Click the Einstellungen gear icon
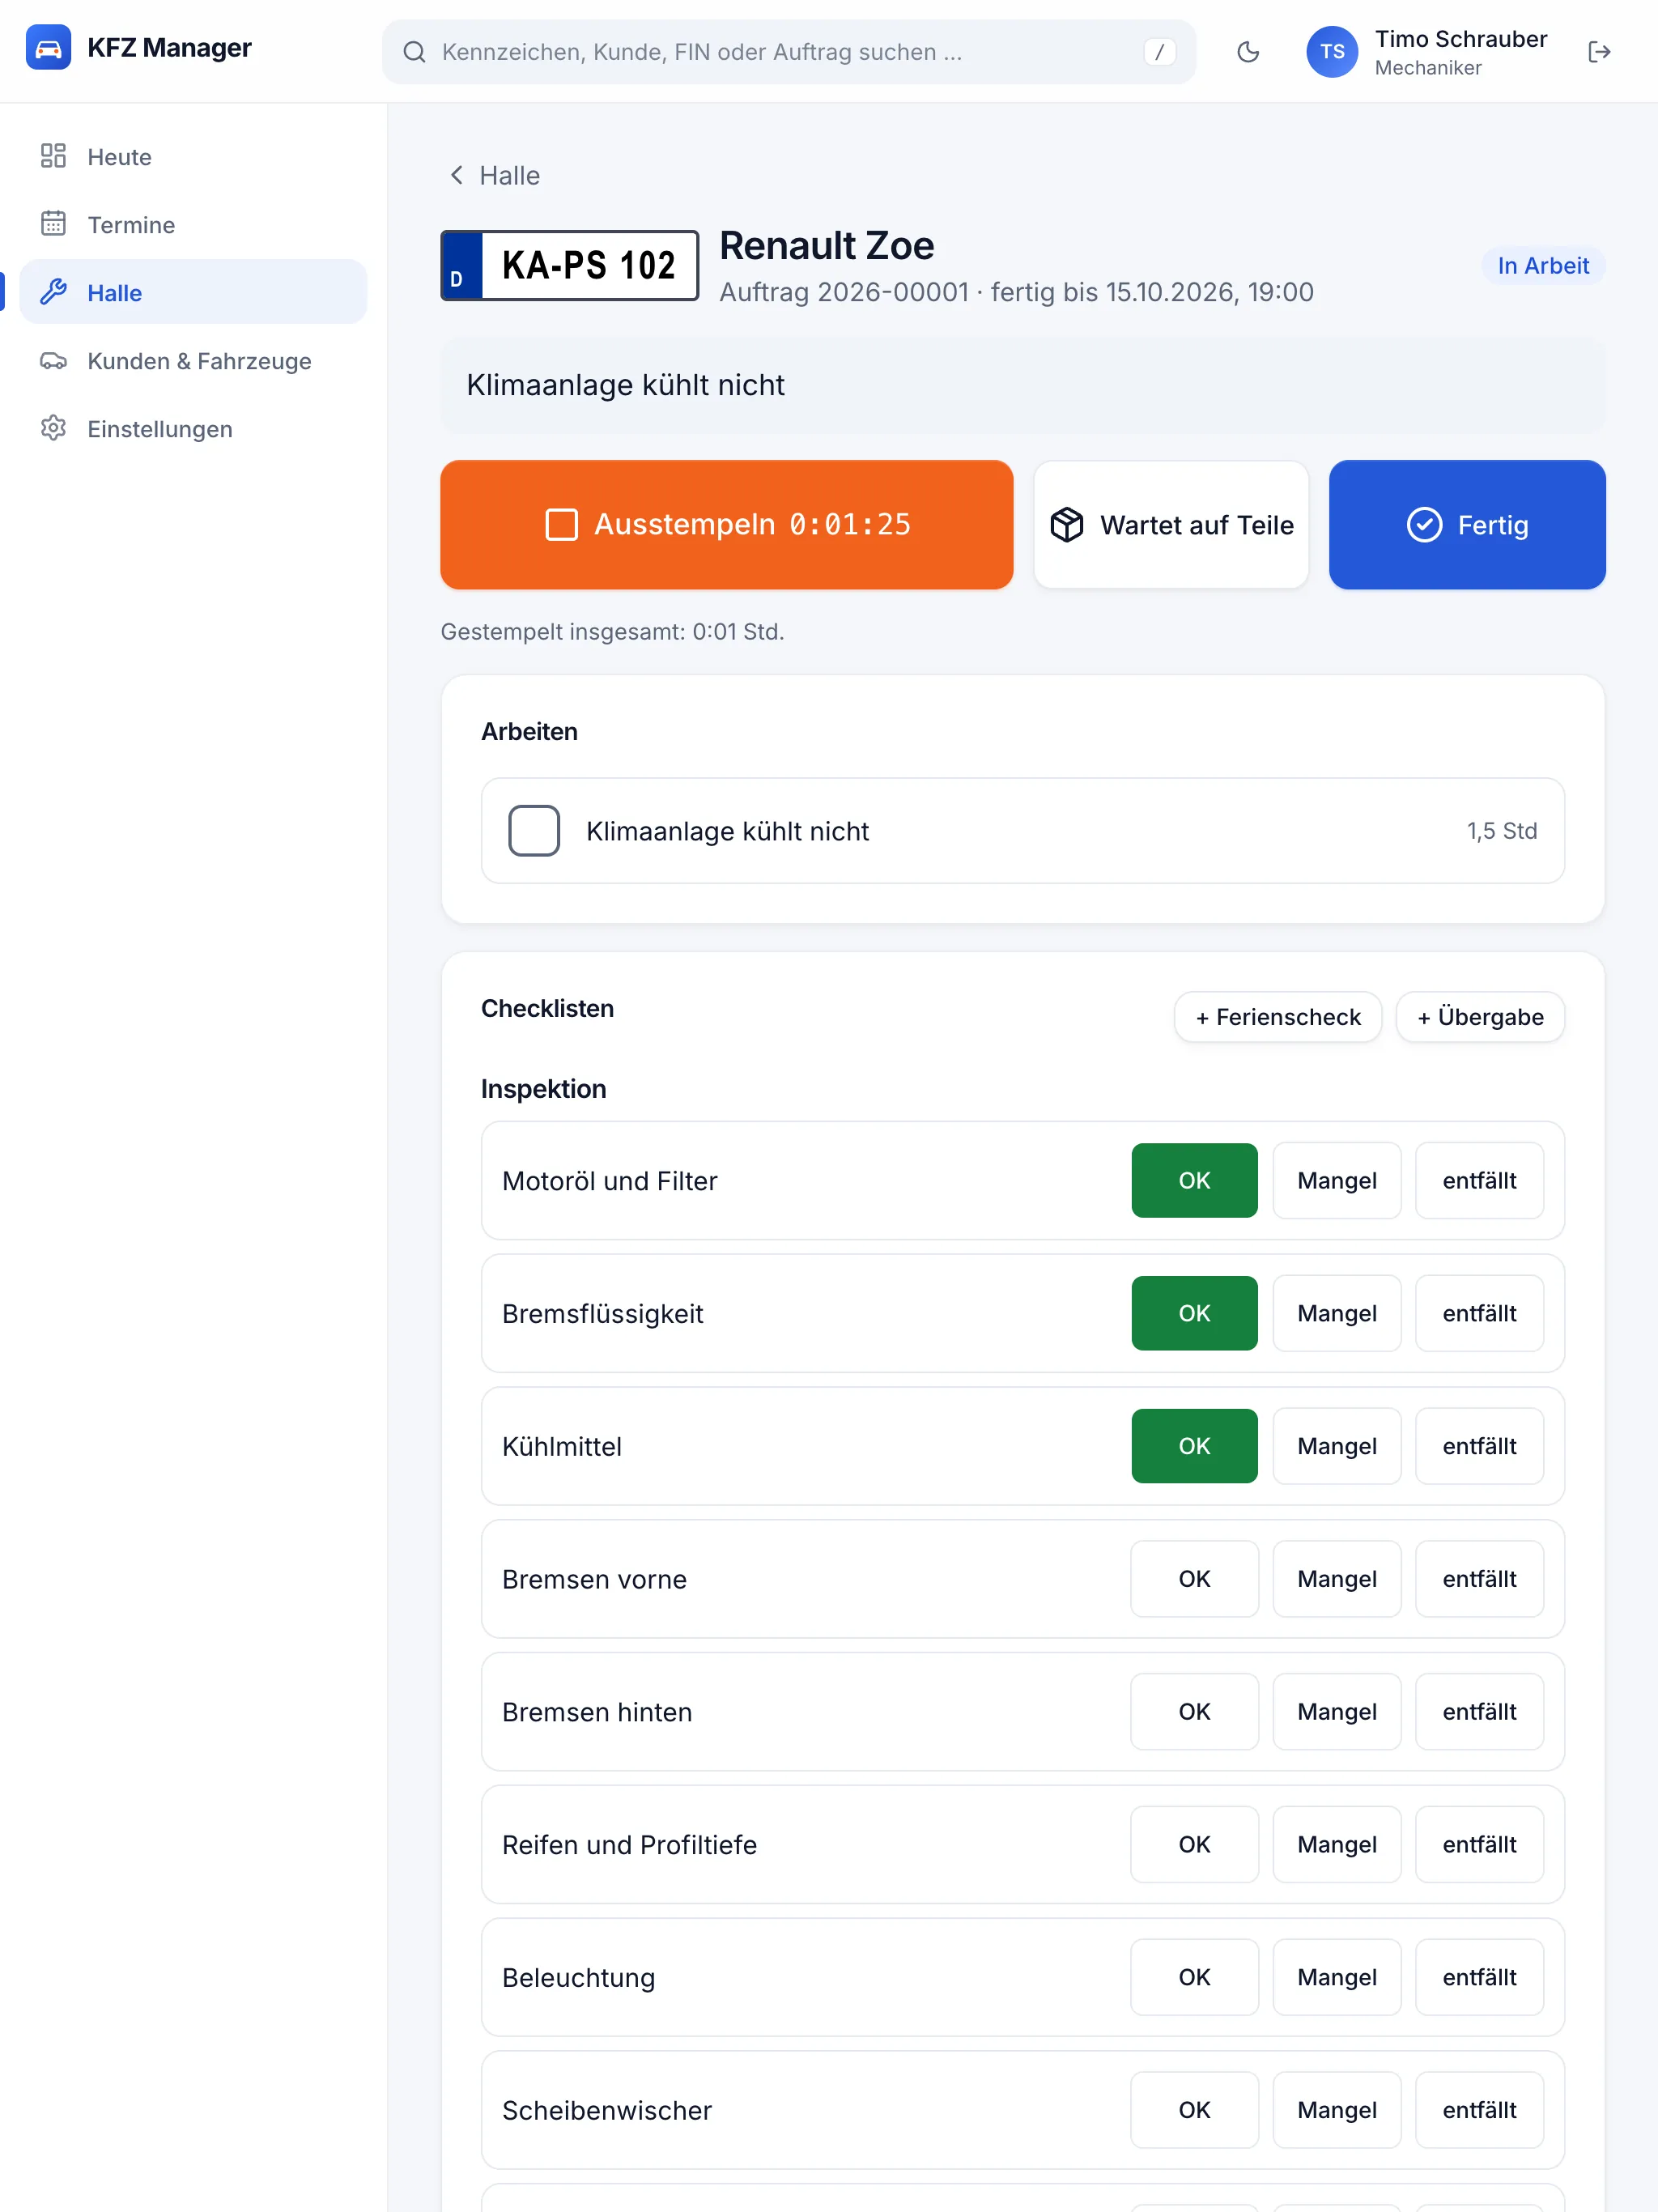Viewport: 1658px width, 2212px height. (53, 428)
